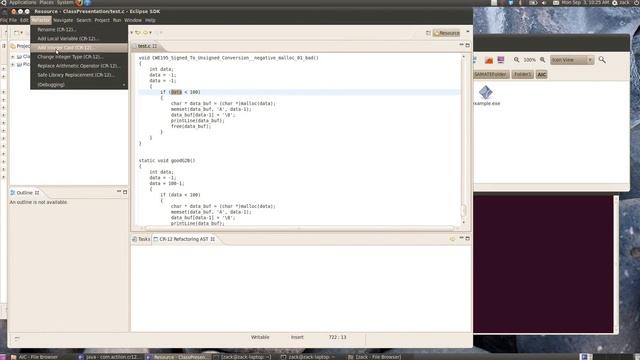Minimize the bottom Tasks panel
Screen dimensions: 640x360
pyautogui.click(x=461, y=238)
